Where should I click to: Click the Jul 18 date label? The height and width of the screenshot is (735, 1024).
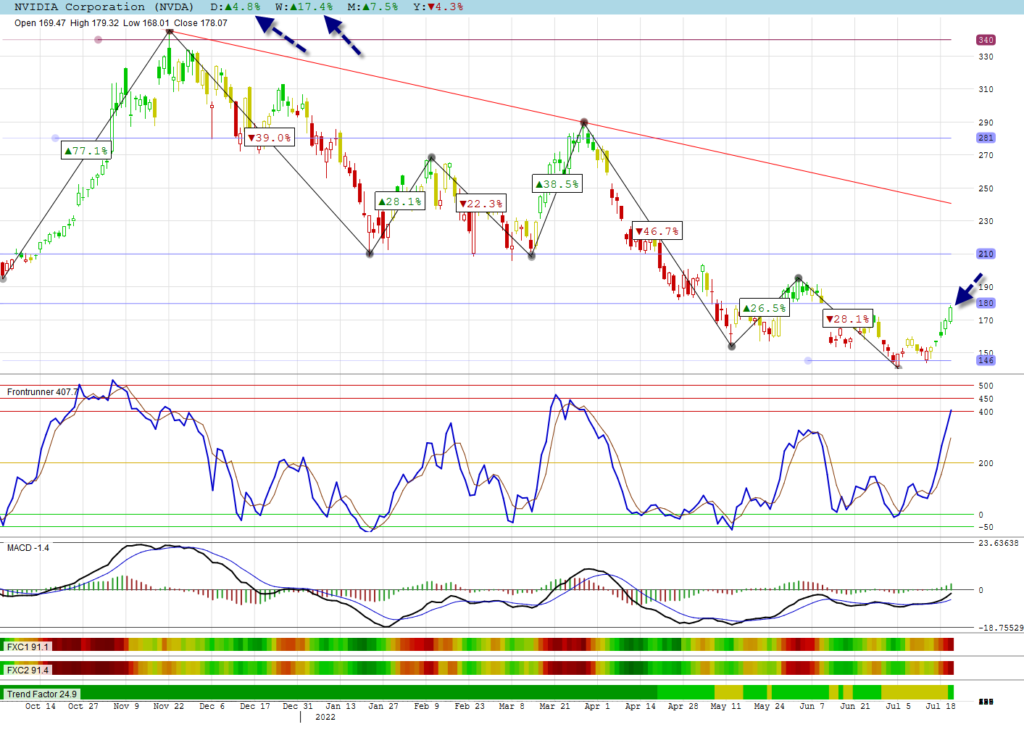click(x=940, y=706)
